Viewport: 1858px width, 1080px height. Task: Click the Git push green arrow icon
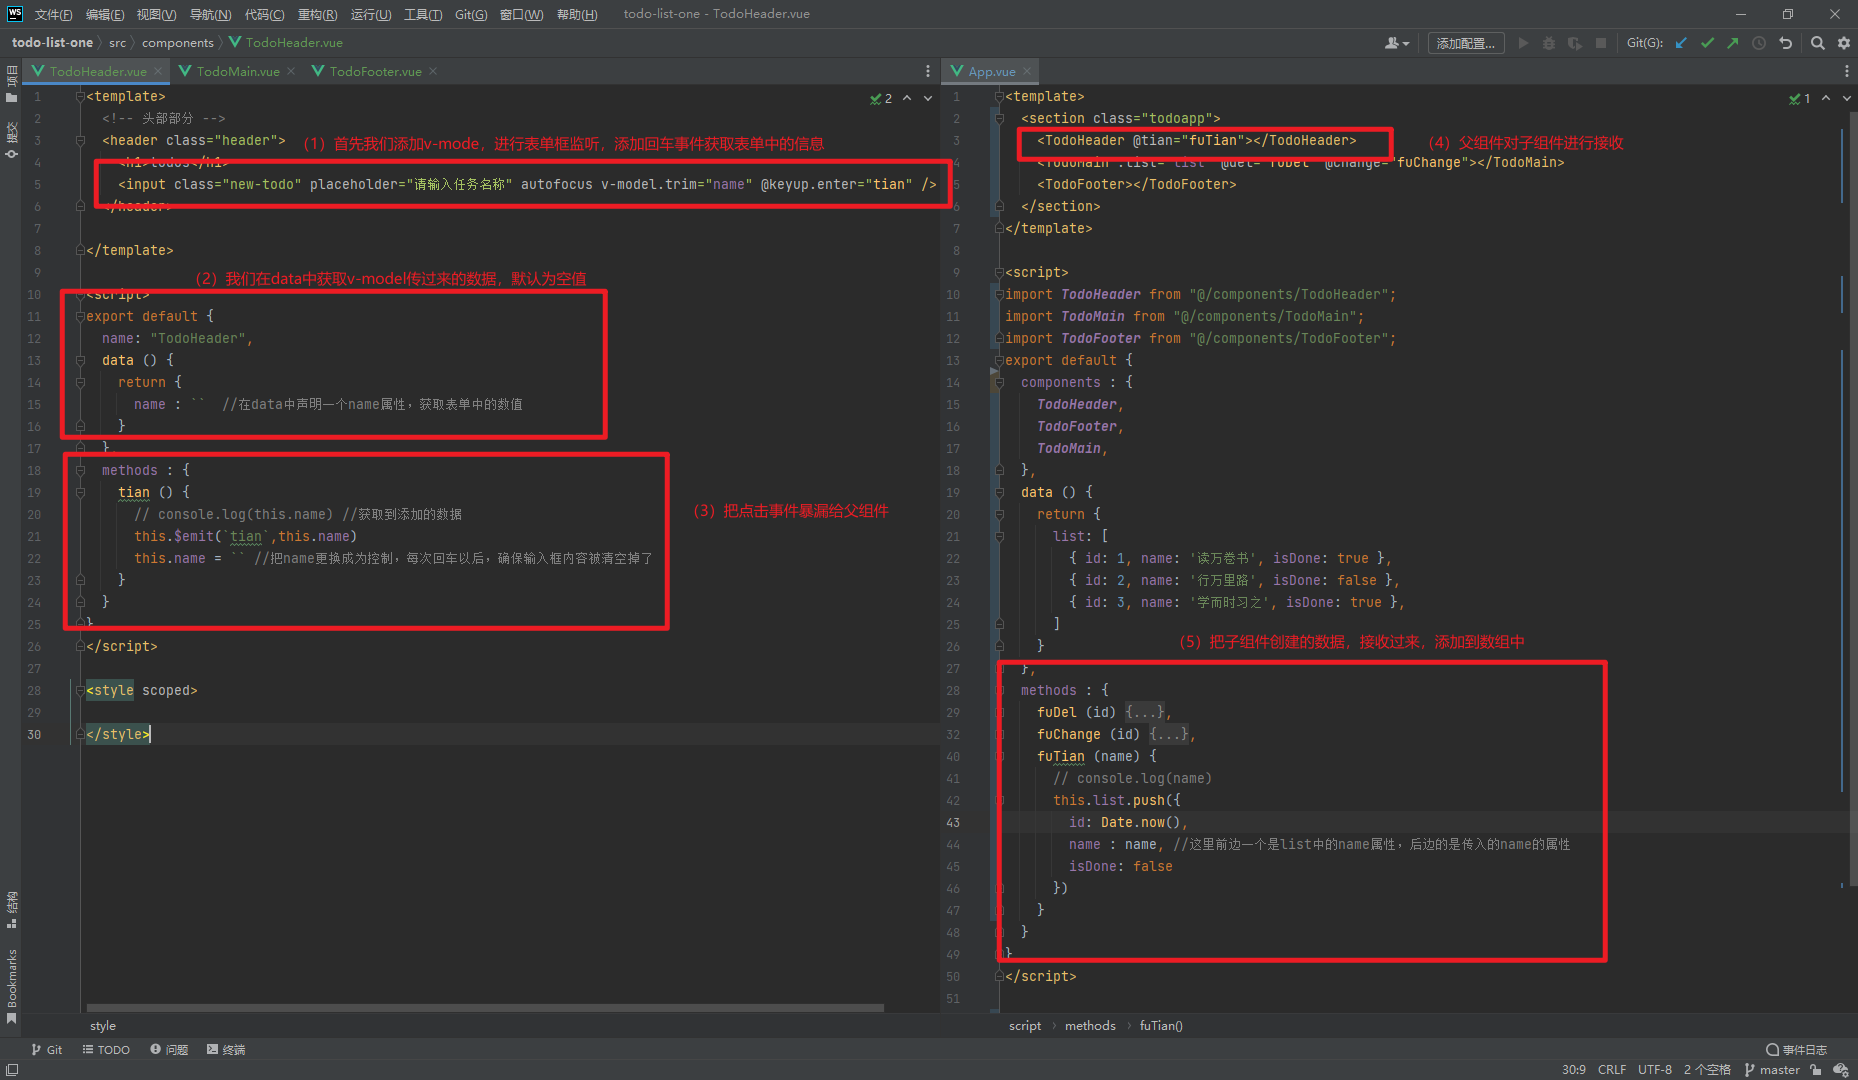click(x=1733, y=43)
